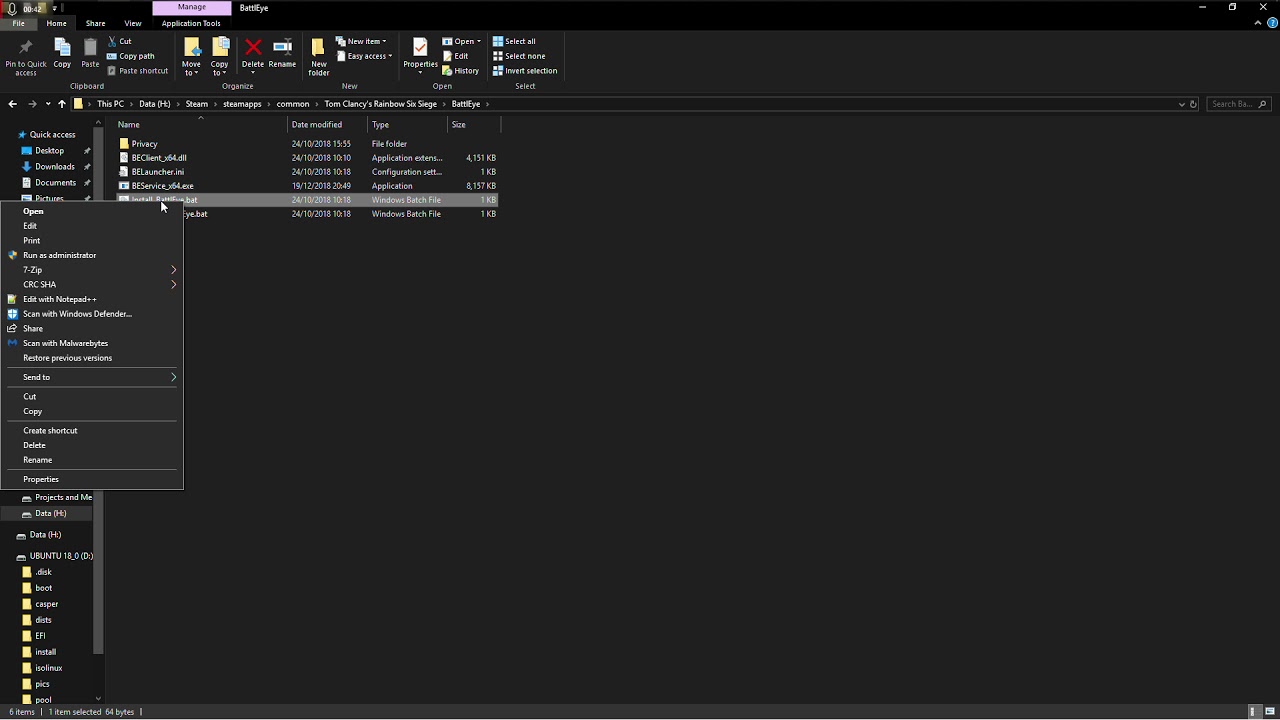Screen dimensions: 1280x720
Task: Click the Forward navigation arrow
Action: pos(32,104)
